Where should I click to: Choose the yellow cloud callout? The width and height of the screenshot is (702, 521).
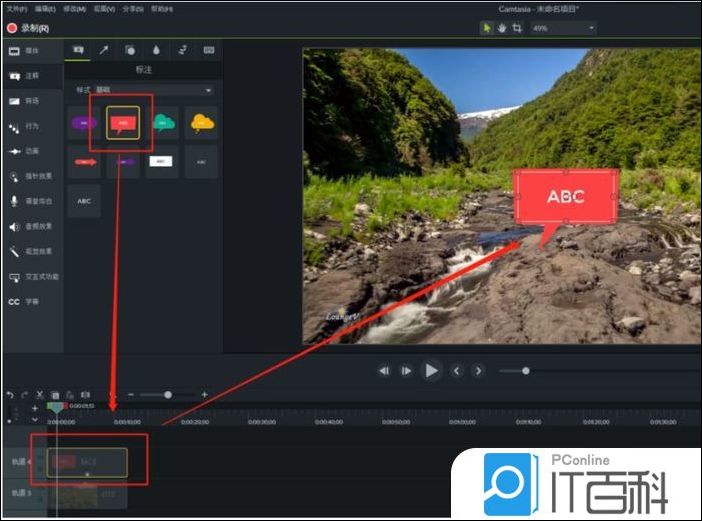(x=201, y=123)
